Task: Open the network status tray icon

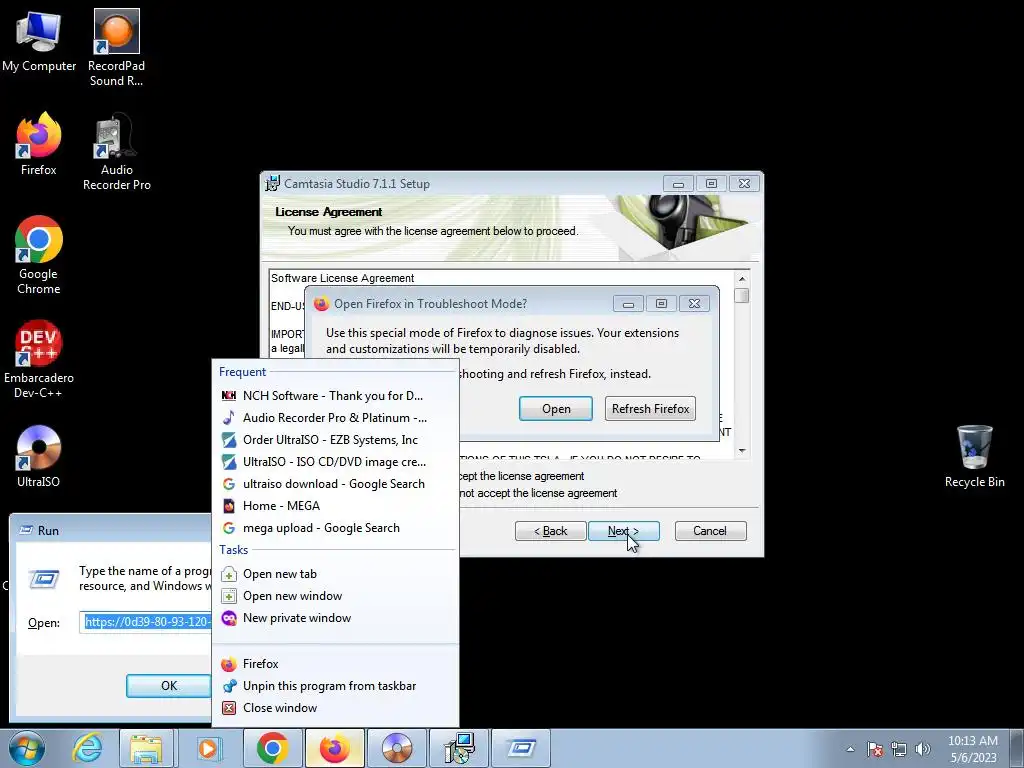Action: point(899,749)
